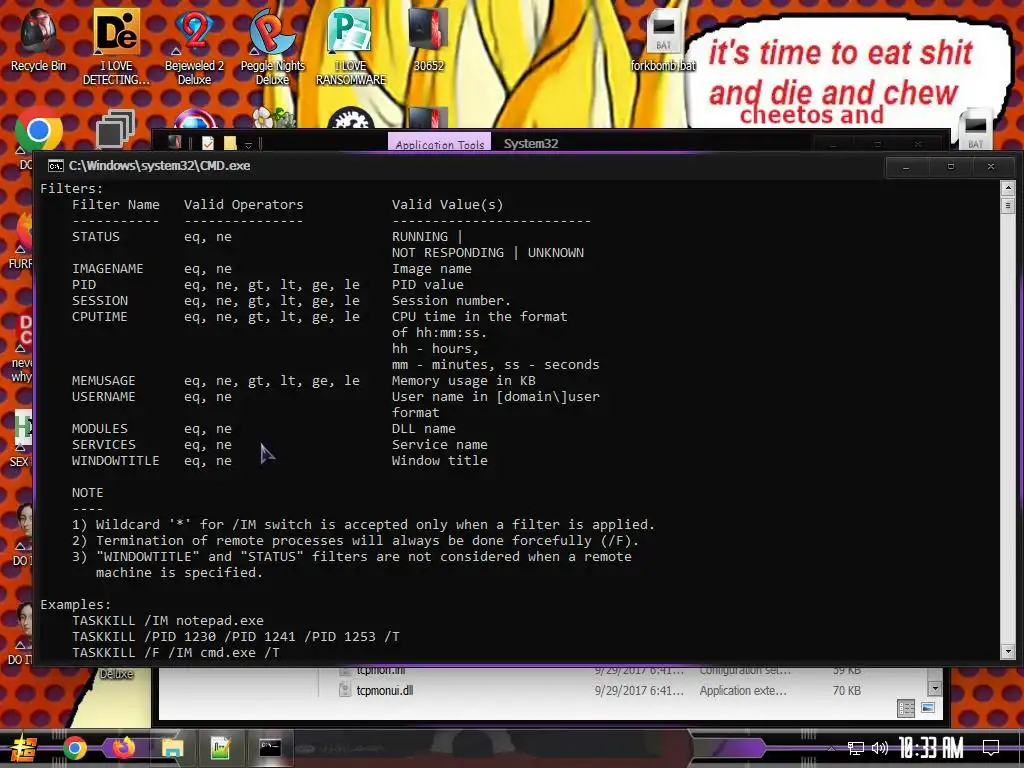The image size is (1024, 768).
Task: Open the clock showing 10:33 AM
Action: tap(931, 748)
